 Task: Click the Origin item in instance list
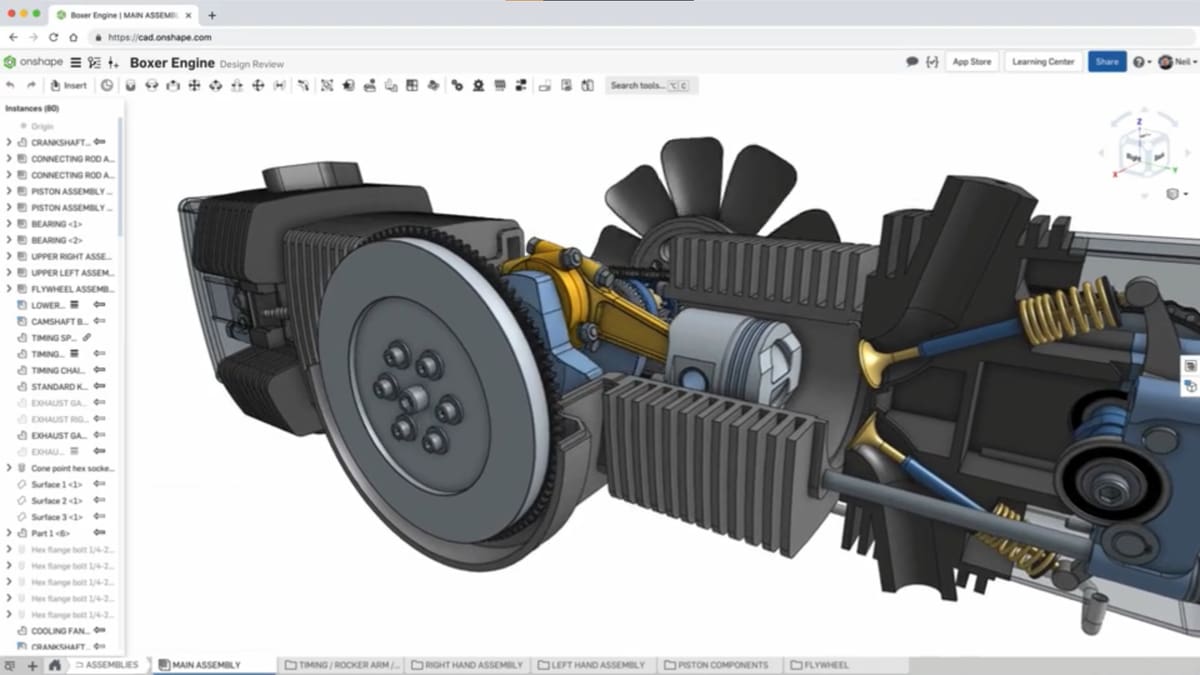tap(42, 127)
